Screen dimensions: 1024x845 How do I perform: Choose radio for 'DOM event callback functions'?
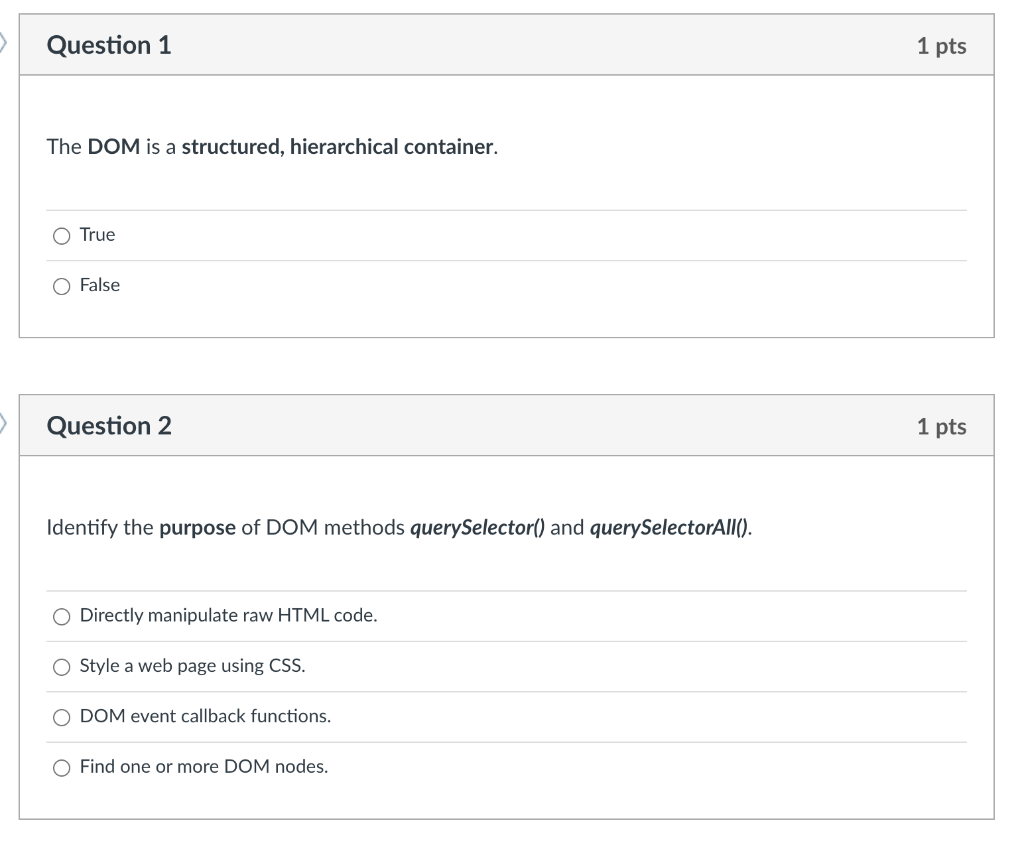tap(61, 717)
